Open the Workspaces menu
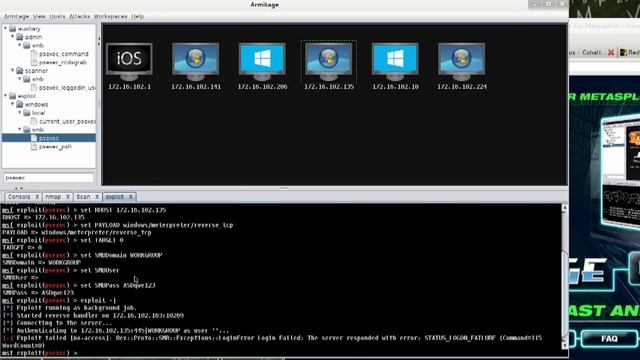 coord(110,16)
